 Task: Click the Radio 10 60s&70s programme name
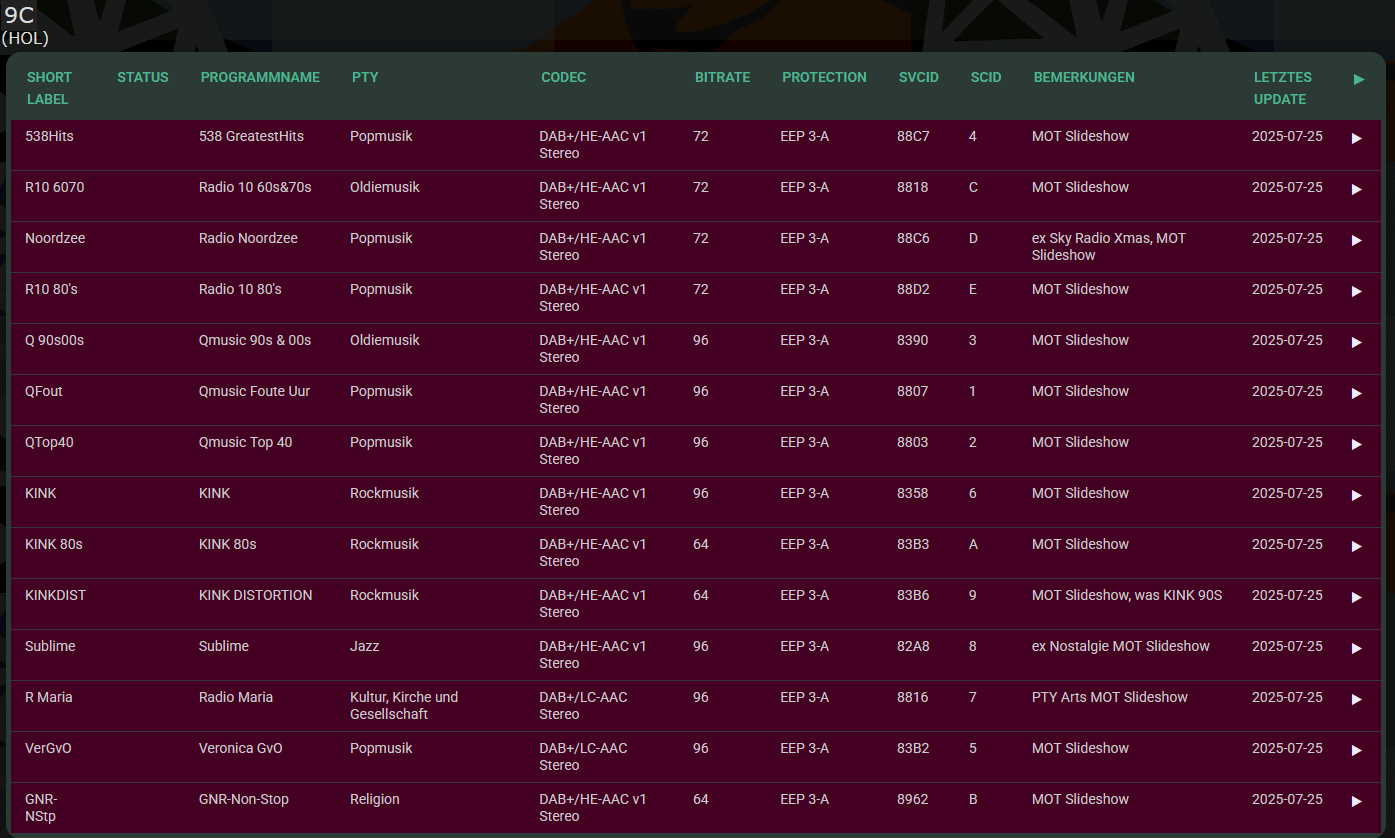pos(255,187)
